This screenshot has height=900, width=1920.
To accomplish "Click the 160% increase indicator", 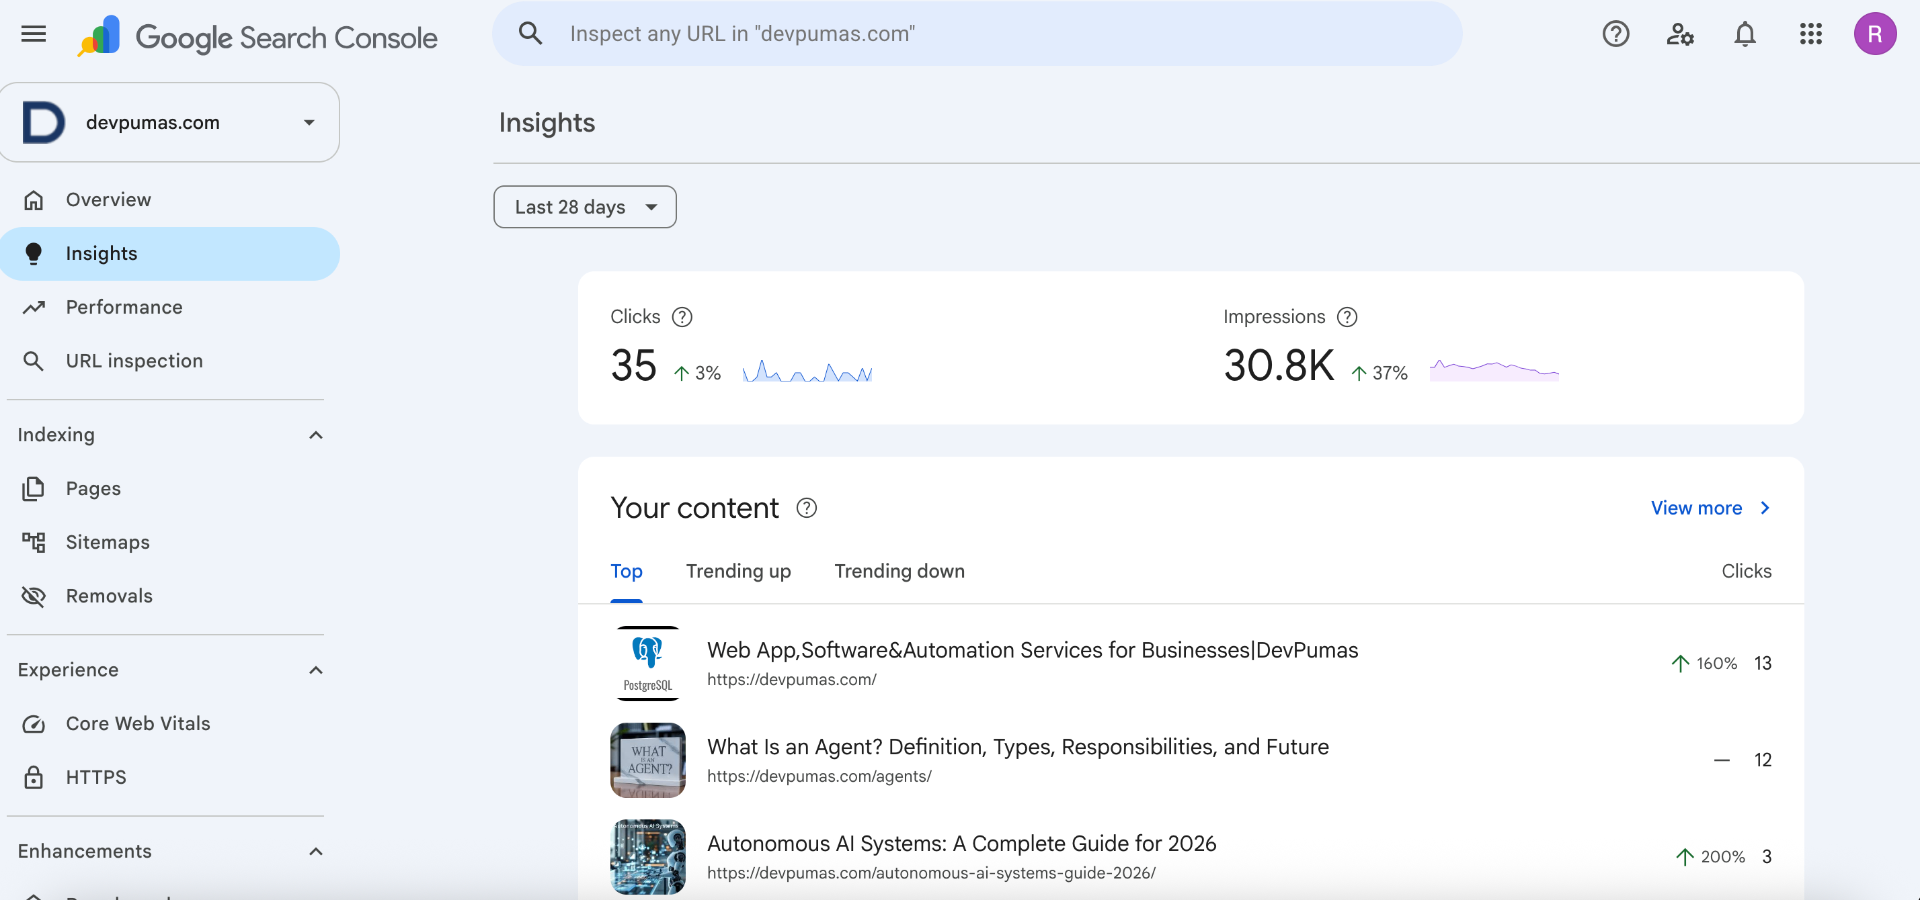I will tap(1704, 663).
